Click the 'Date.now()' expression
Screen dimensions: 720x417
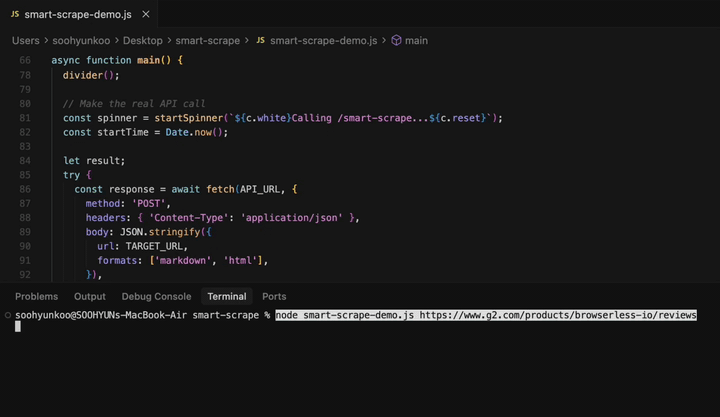point(194,132)
